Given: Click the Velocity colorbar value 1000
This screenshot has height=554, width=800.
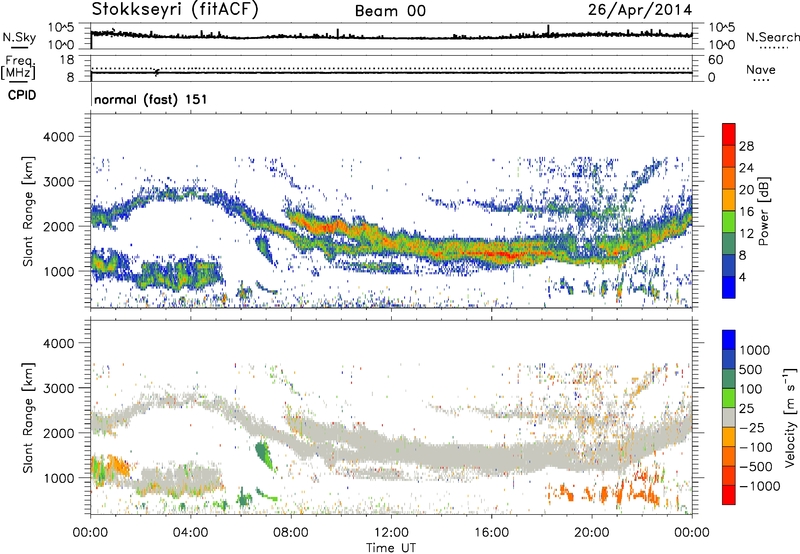Looking at the screenshot, I should [x=754, y=350].
